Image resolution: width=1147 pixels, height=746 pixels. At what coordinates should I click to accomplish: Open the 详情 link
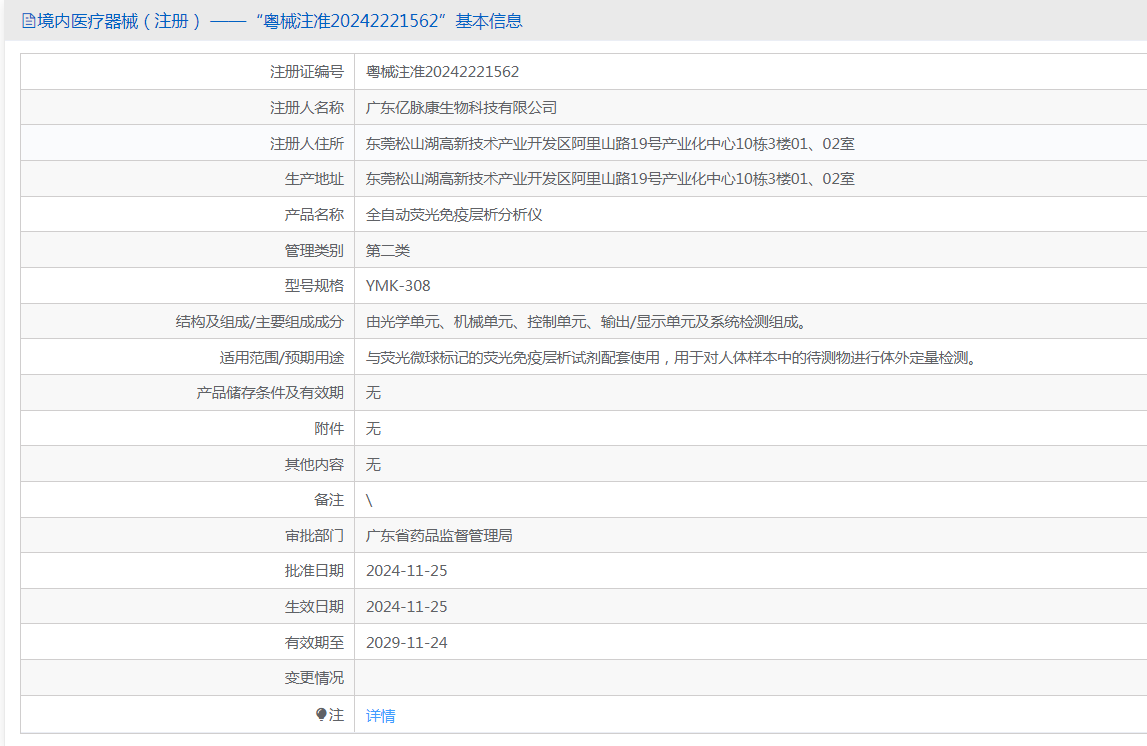tap(380, 715)
